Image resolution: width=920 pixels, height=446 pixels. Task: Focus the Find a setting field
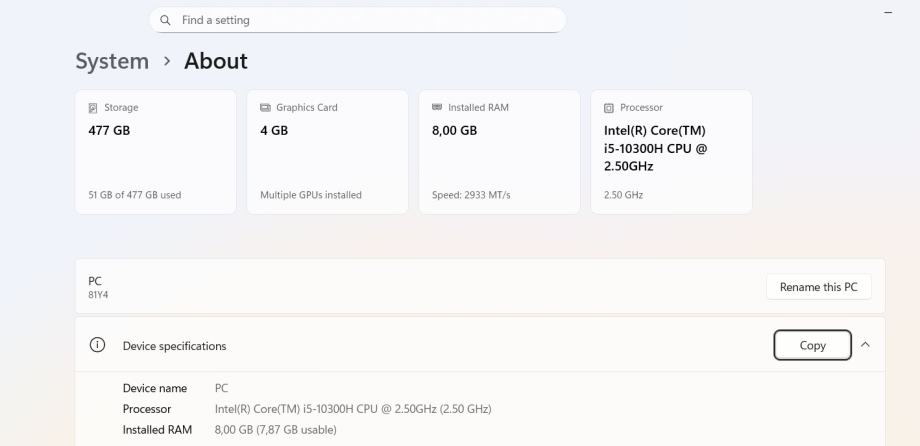click(360, 20)
